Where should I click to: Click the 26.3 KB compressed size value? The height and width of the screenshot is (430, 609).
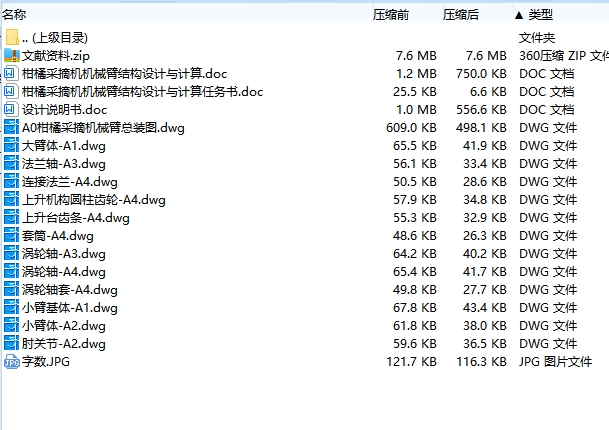point(485,235)
